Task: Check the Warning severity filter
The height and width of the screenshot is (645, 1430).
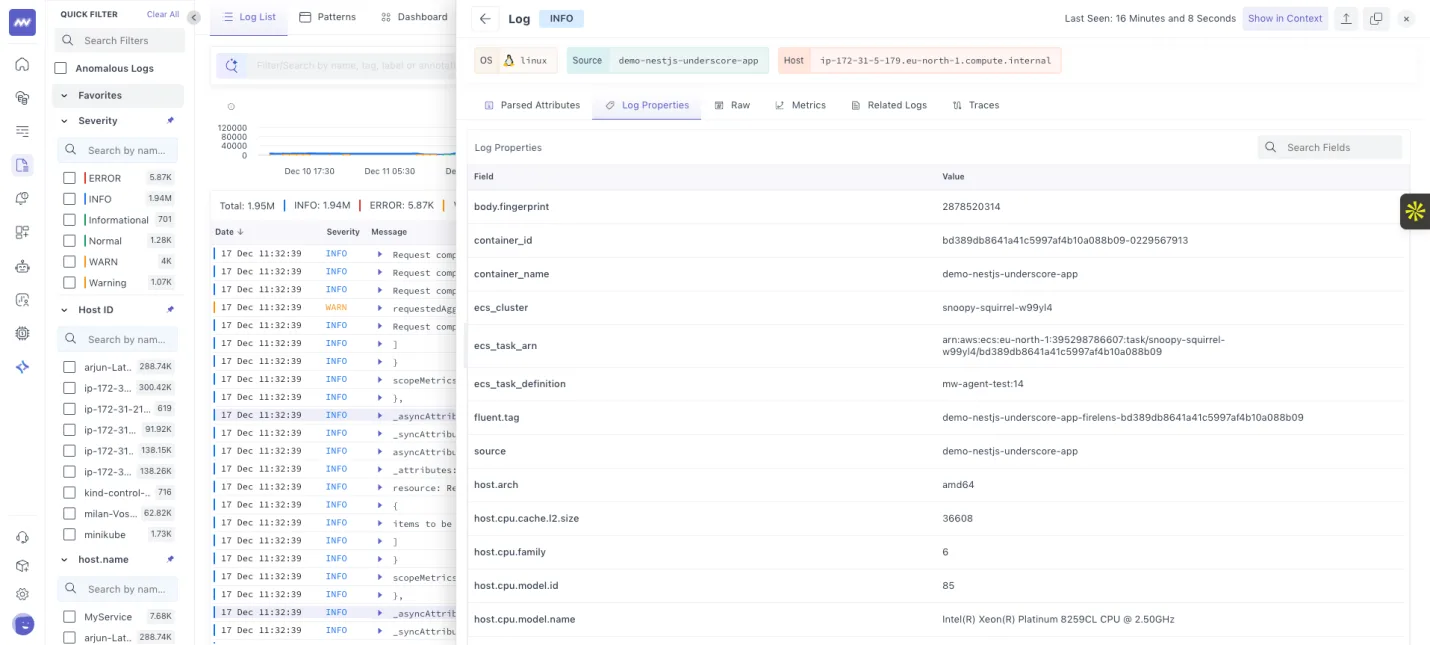Action: tap(69, 283)
